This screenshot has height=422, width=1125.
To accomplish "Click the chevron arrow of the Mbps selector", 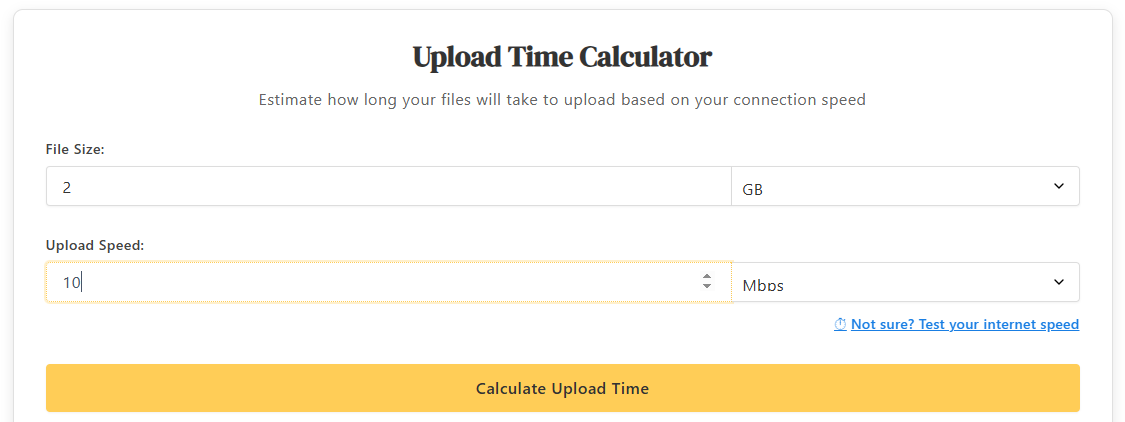I will pyautogui.click(x=1059, y=281).
